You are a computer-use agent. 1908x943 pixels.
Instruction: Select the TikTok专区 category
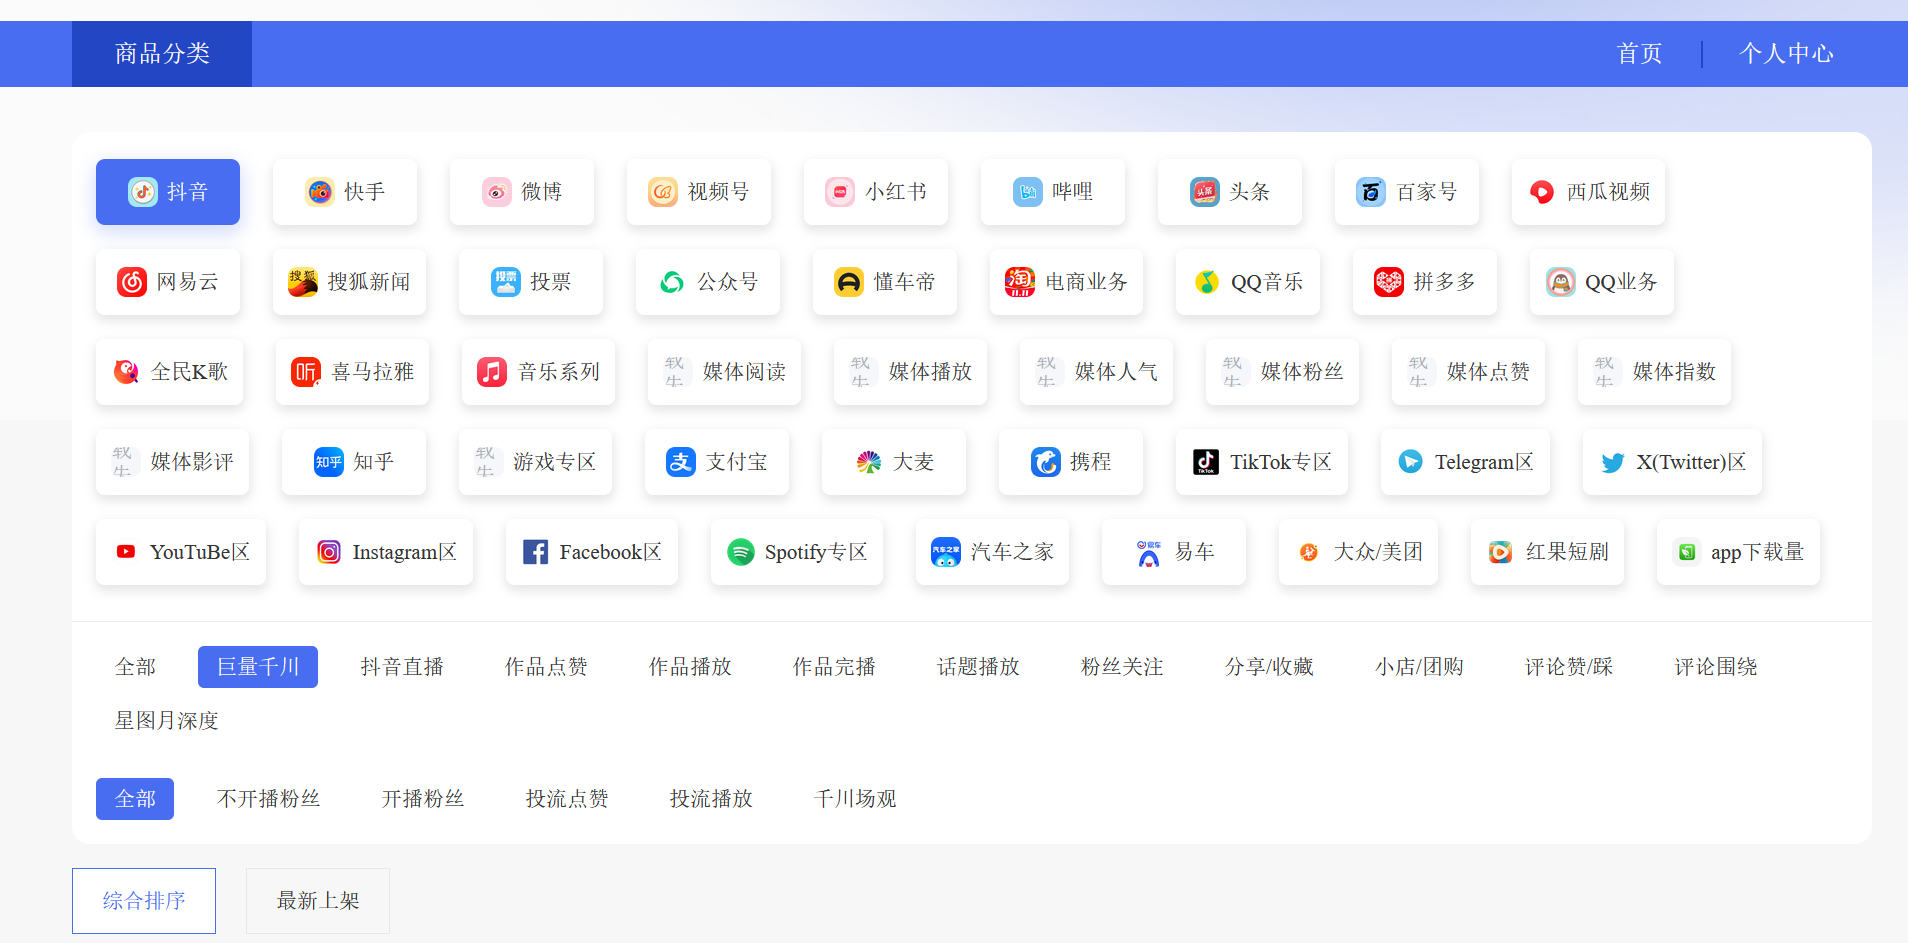coord(1261,462)
